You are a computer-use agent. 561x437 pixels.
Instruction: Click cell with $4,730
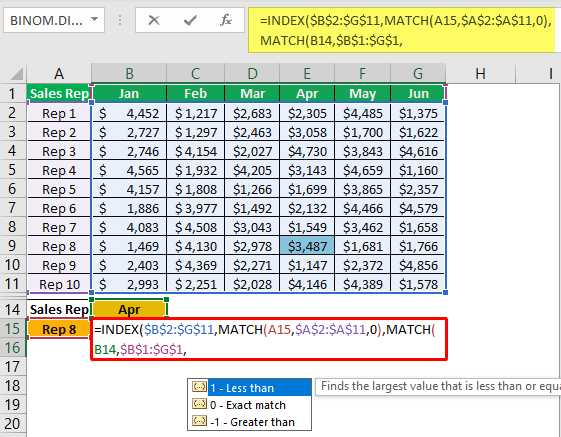(307, 151)
